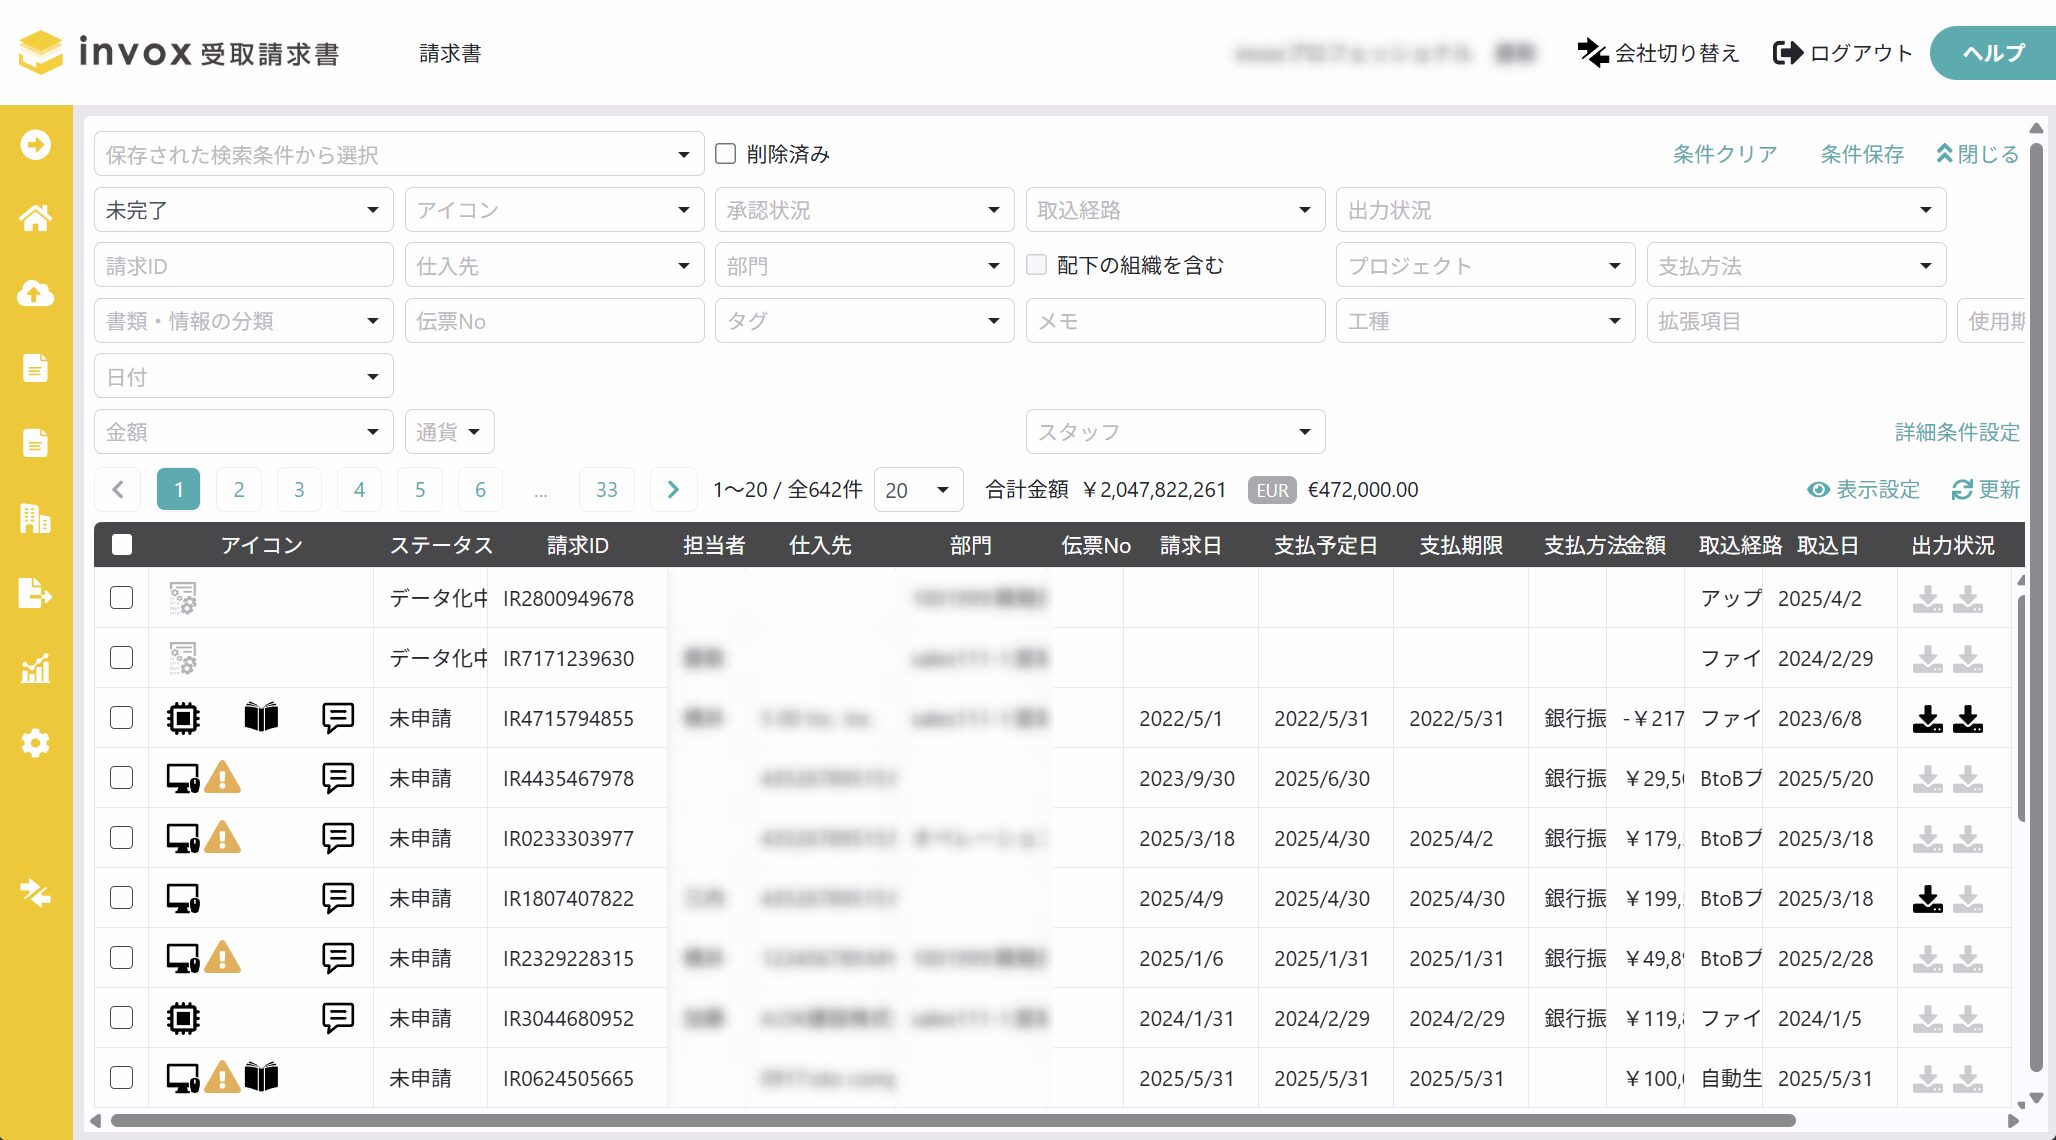Open the 20 per-page count dropdown

tap(918, 490)
